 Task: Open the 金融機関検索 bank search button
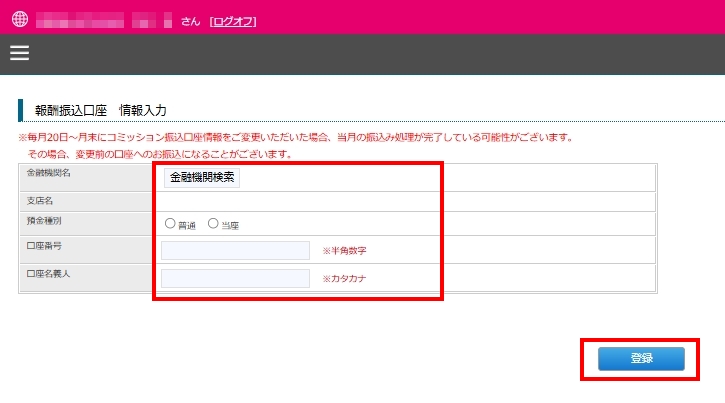pyautogui.click(x=202, y=177)
